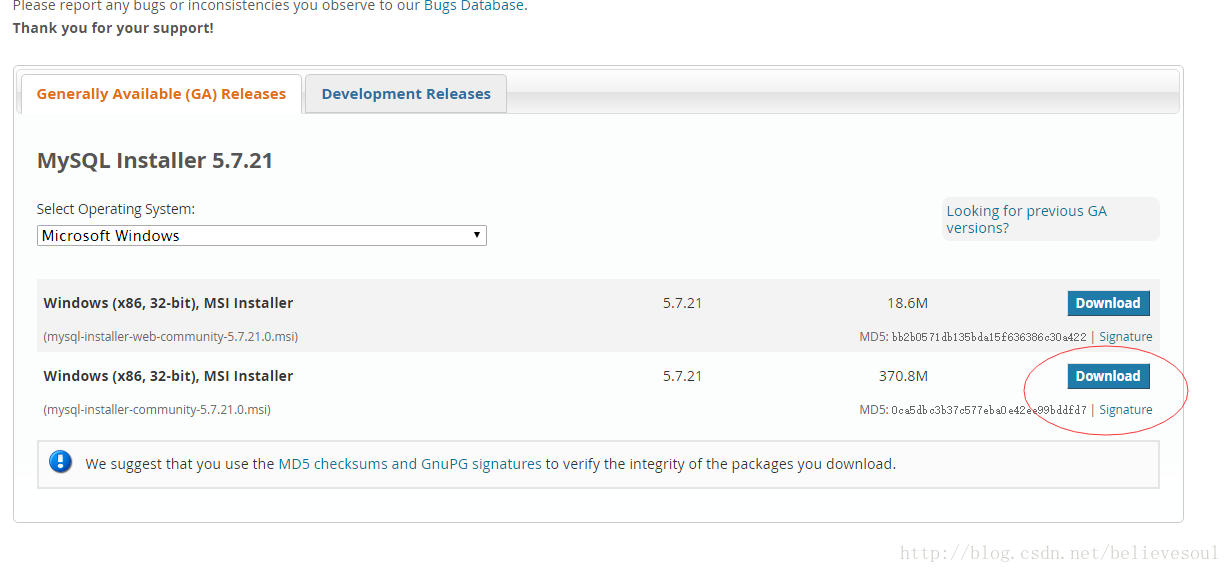The image size is (1231, 573).
Task: Select MD5 hash of the web-community installer
Action: coord(989,337)
